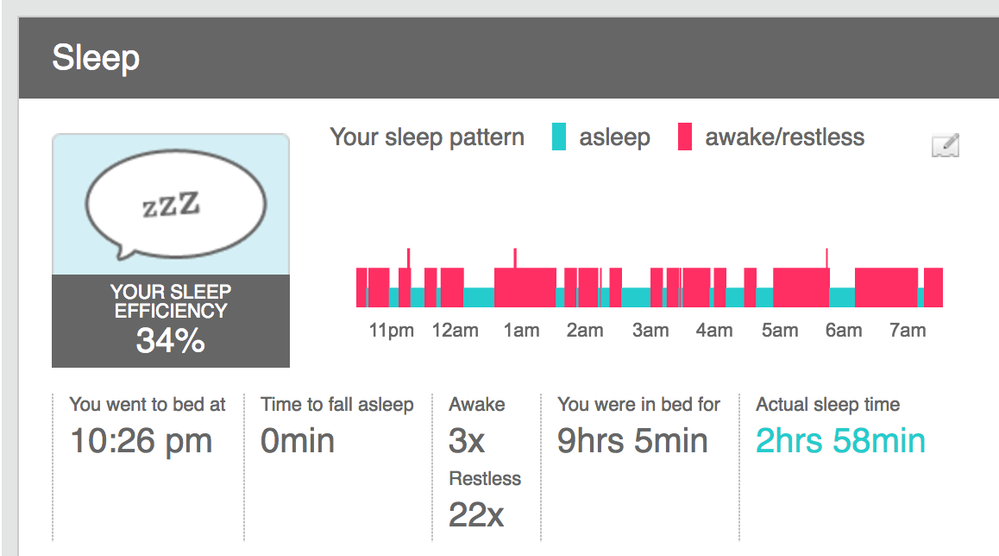Image resolution: width=999 pixels, height=556 pixels.
Task: Click the edit sleep log pencil icon
Action: point(945,146)
